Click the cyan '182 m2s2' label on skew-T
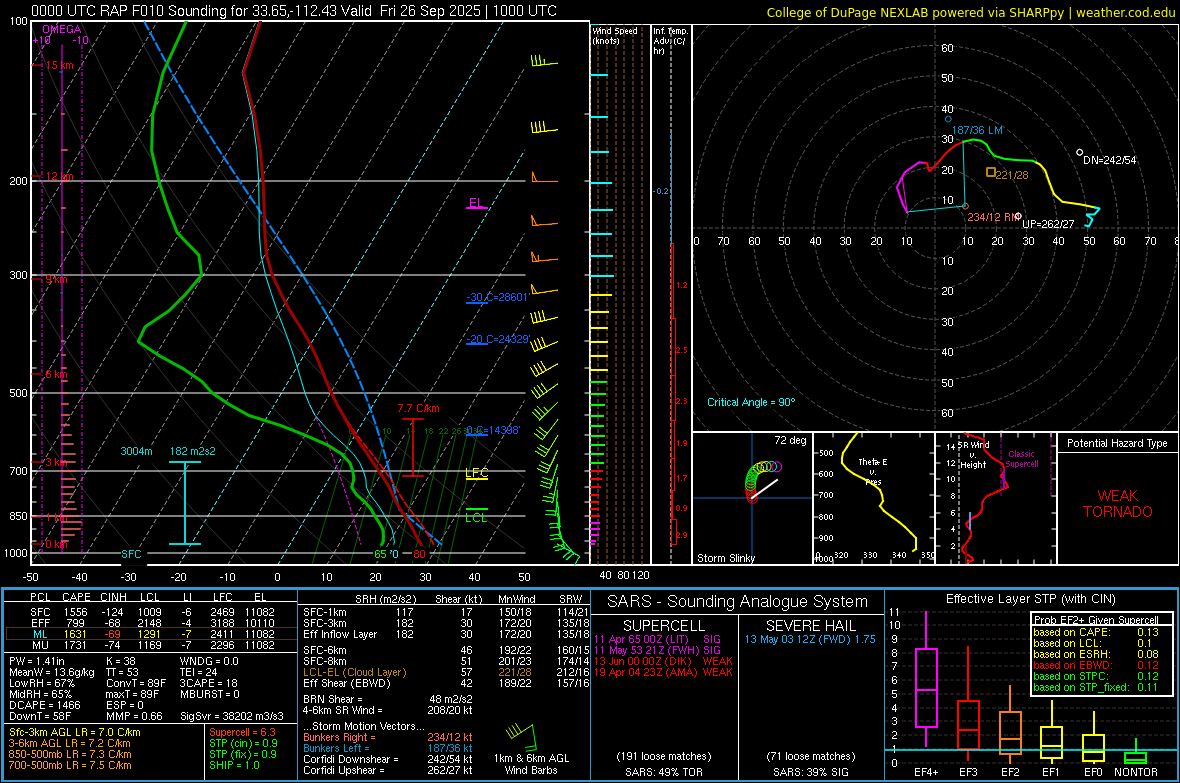The height and width of the screenshot is (783, 1180). pyautogui.click(x=193, y=451)
